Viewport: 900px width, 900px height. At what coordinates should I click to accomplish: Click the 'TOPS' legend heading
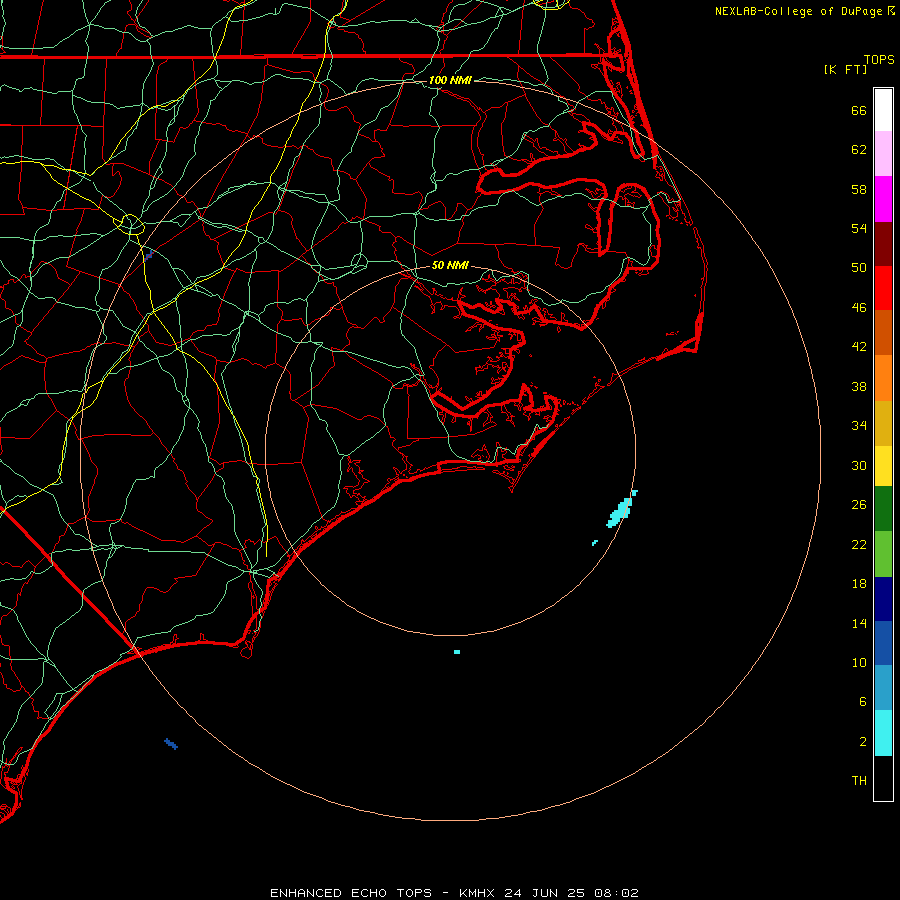click(x=879, y=60)
